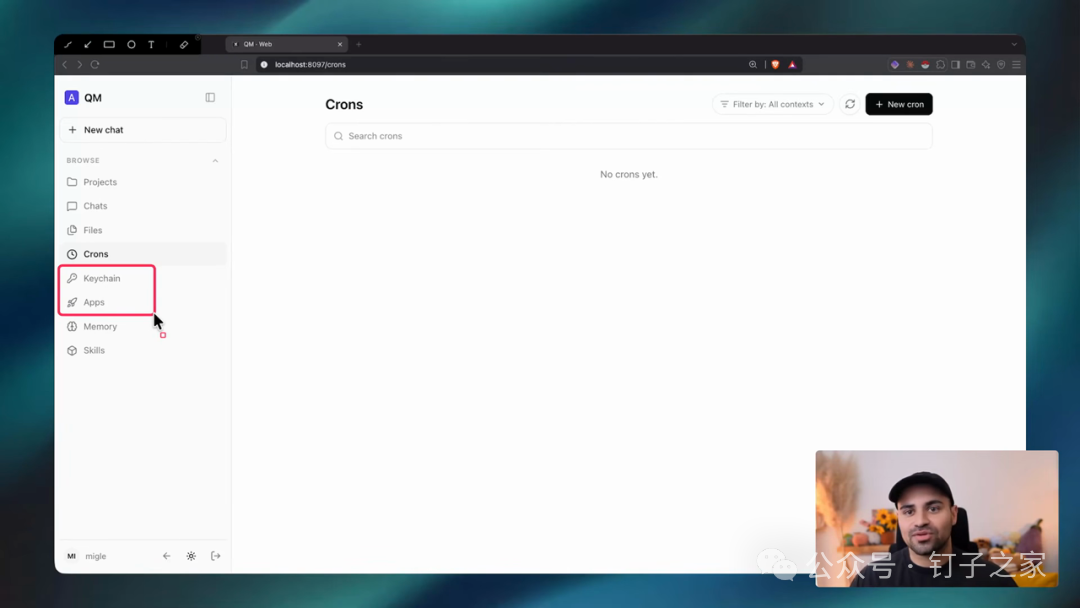Open Memory in the sidebar
1080x608 pixels.
(x=143, y=326)
